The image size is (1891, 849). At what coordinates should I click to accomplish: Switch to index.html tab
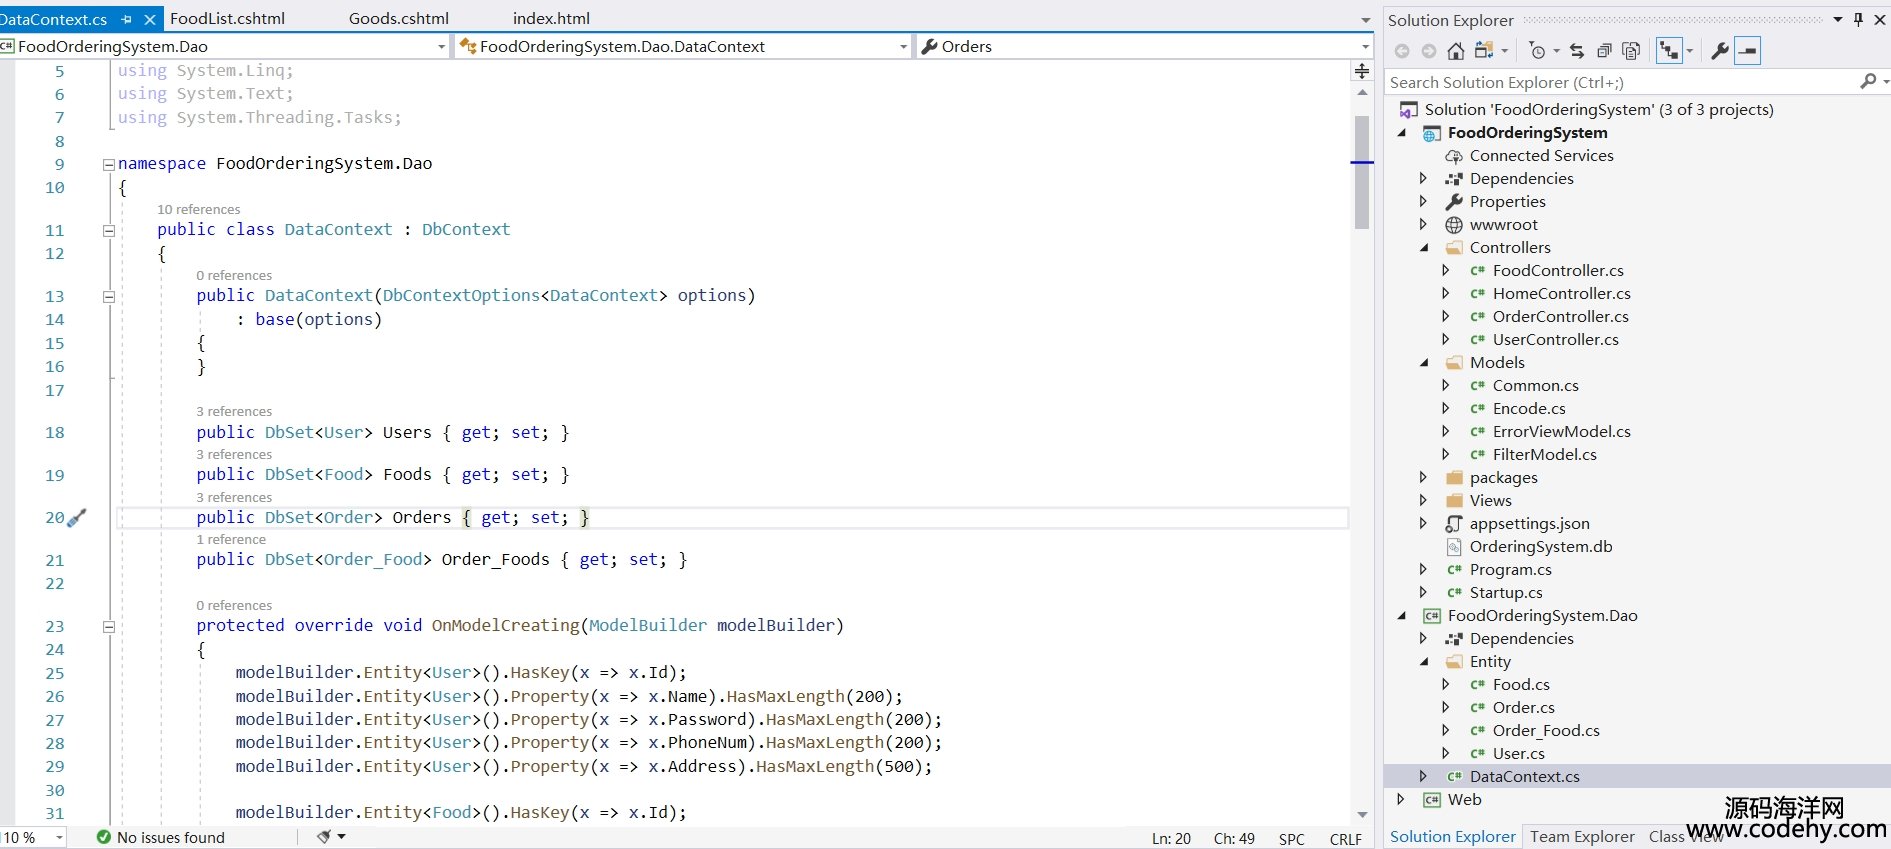551,18
